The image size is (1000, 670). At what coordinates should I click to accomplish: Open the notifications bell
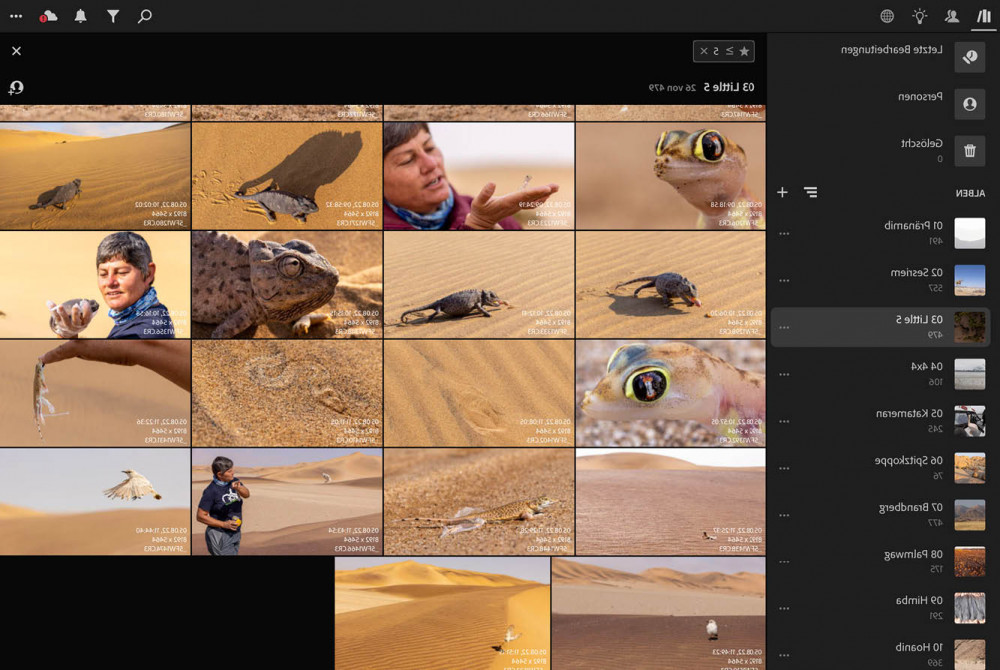click(81, 16)
